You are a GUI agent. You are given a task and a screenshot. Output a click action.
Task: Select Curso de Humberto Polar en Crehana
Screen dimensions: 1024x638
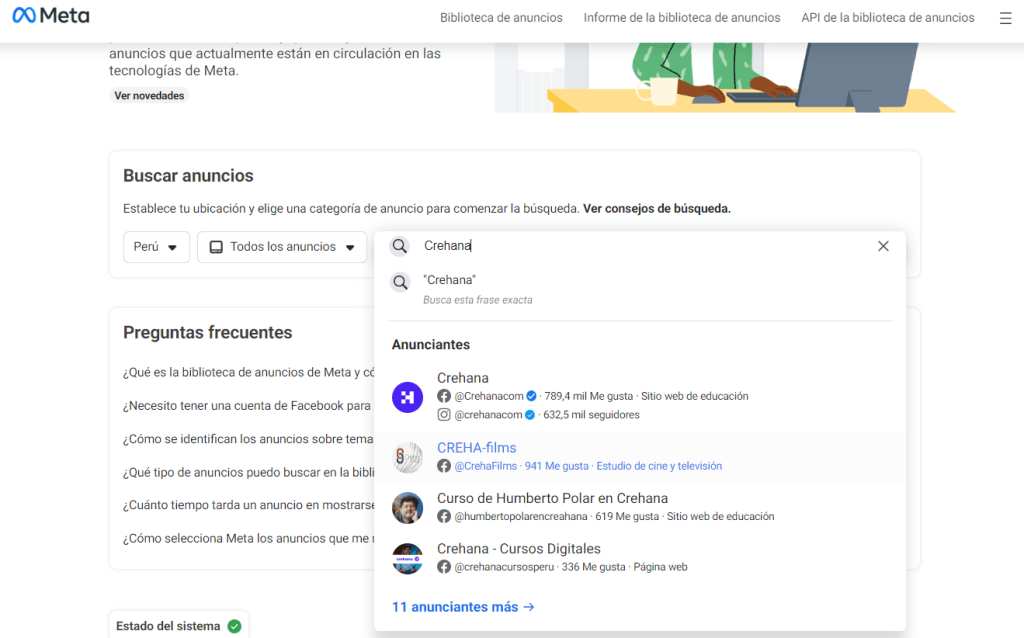pyautogui.click(x=640, y=507)
